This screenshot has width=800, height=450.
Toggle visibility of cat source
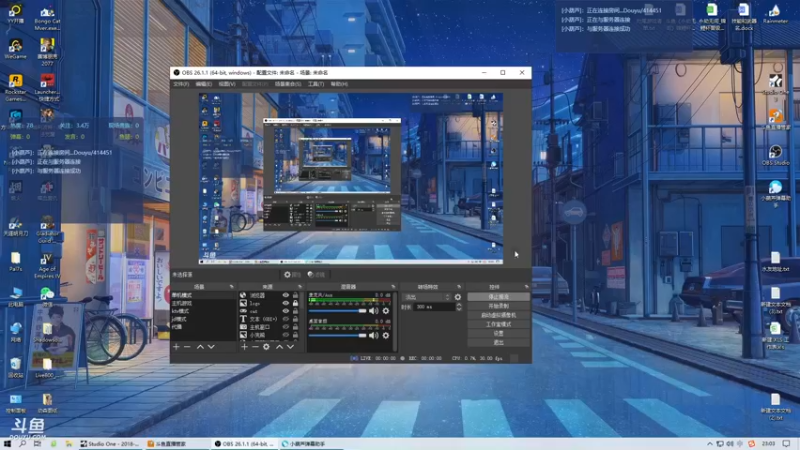click(286, 311)
